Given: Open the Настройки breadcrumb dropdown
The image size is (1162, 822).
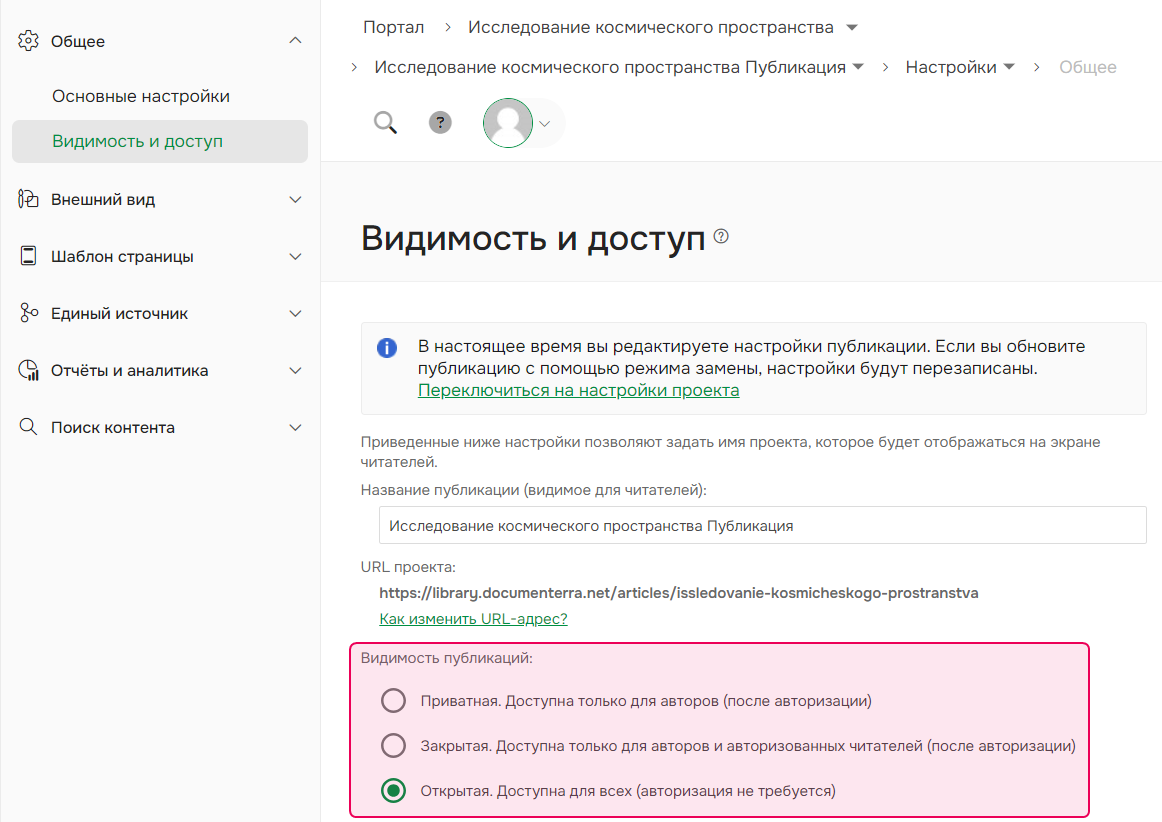Looking at the screenshot, I should [1009, 66].
